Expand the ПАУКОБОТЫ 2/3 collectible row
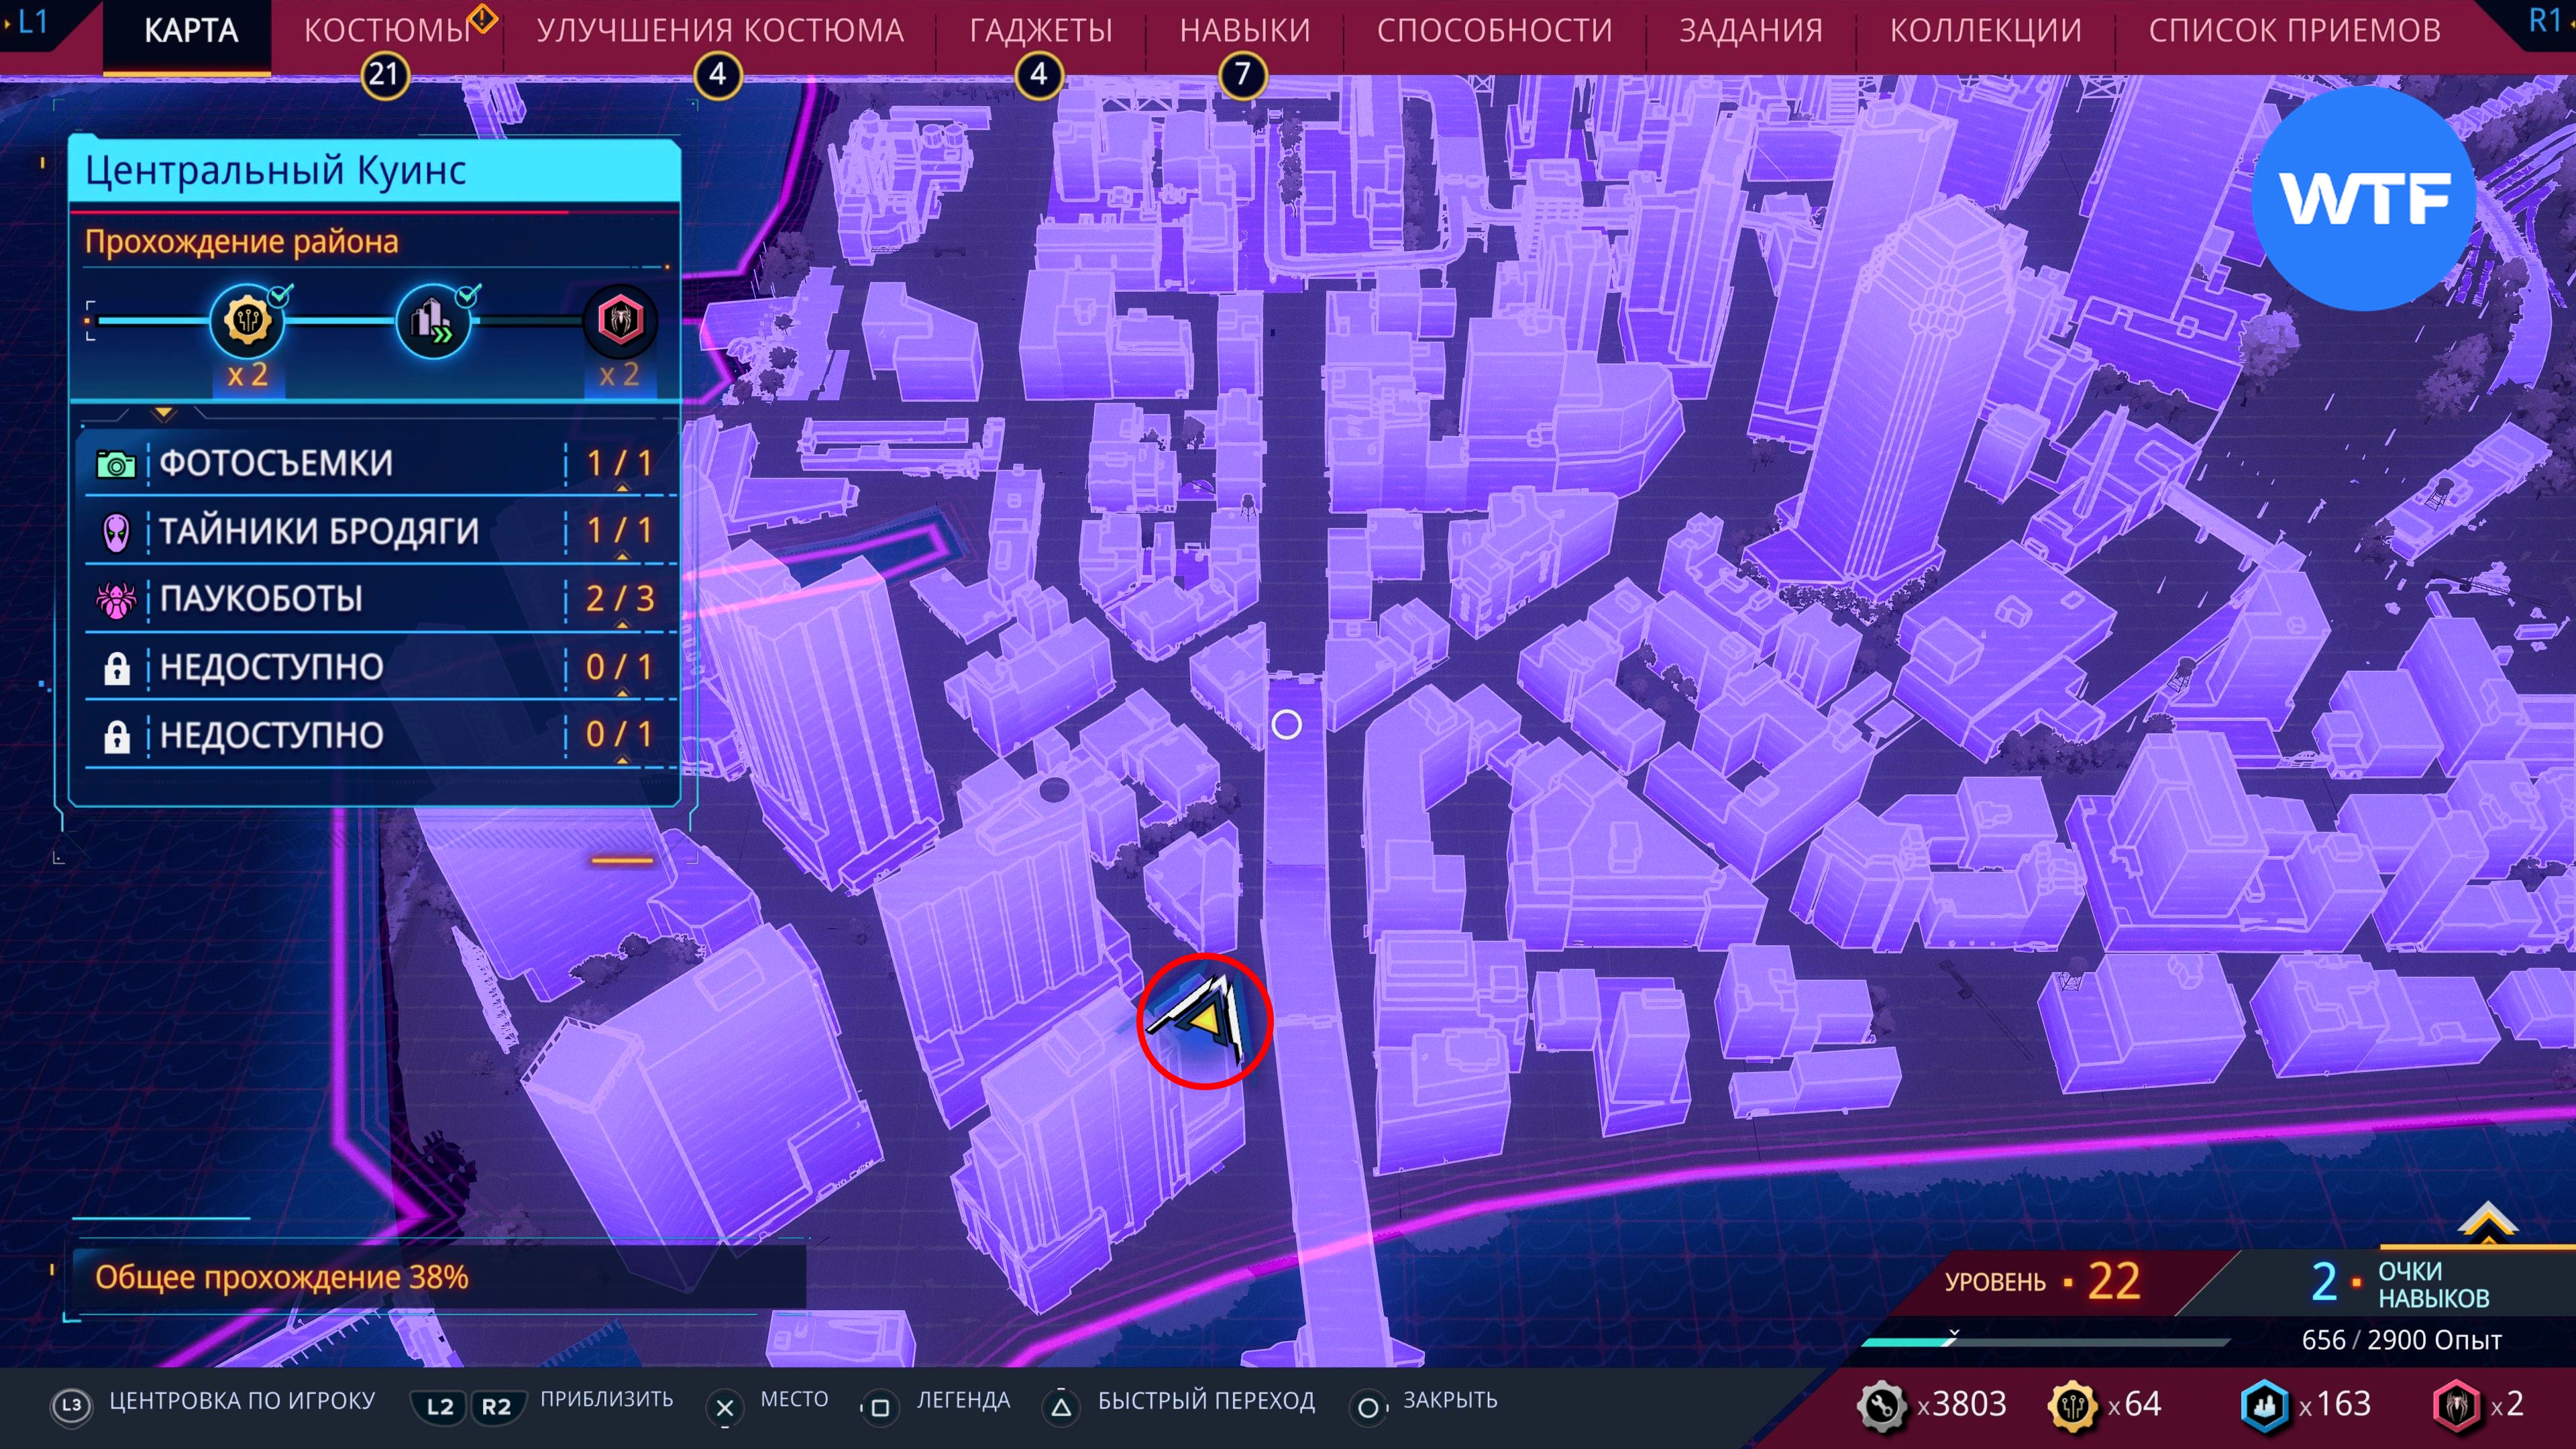Image resolution: width=2576 pixels, height=1449 pixels. [622, 624]
